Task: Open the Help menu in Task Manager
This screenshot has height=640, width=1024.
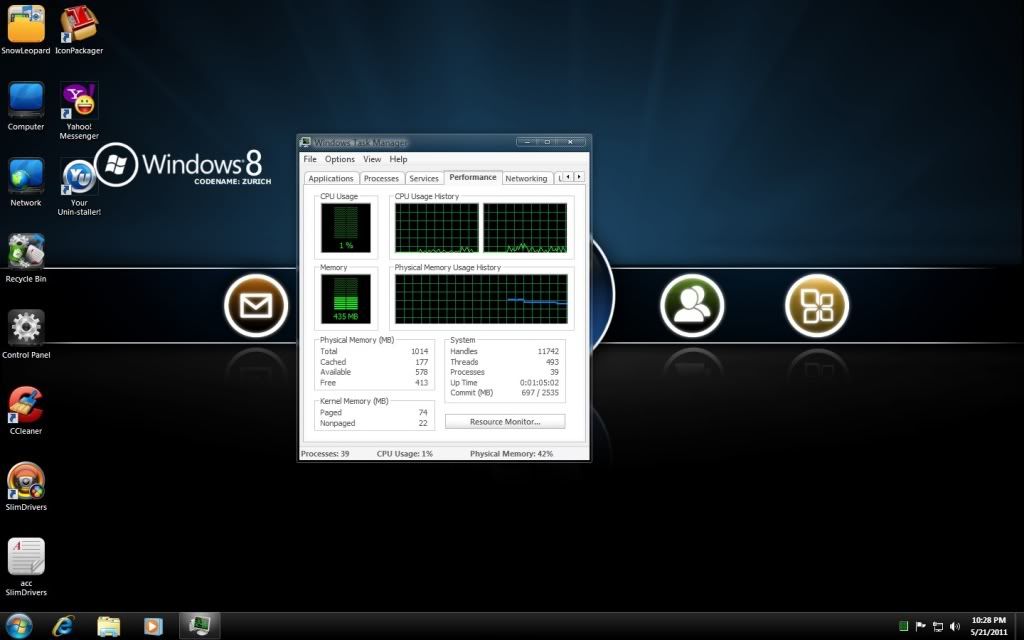Action: tap(398, 159)
